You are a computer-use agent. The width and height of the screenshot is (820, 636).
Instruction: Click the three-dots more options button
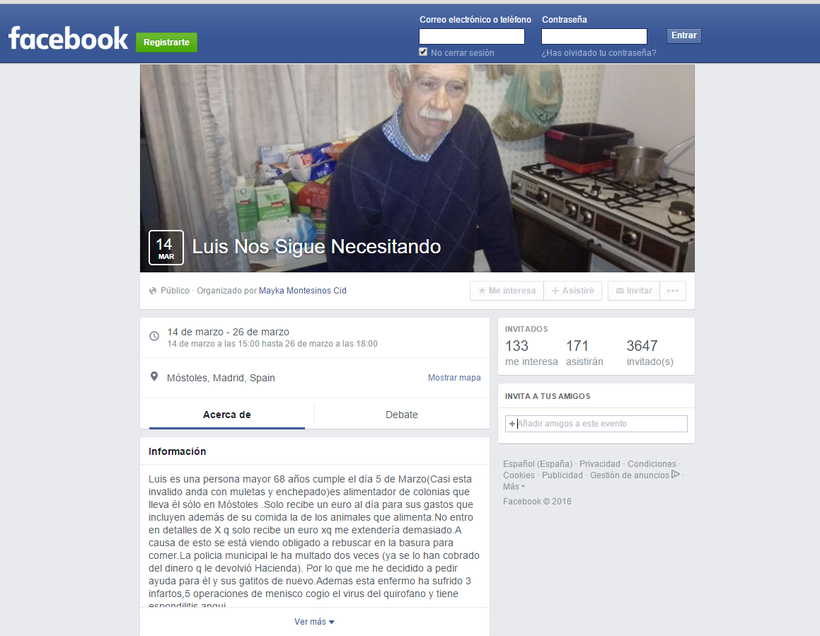coord(673,291)
